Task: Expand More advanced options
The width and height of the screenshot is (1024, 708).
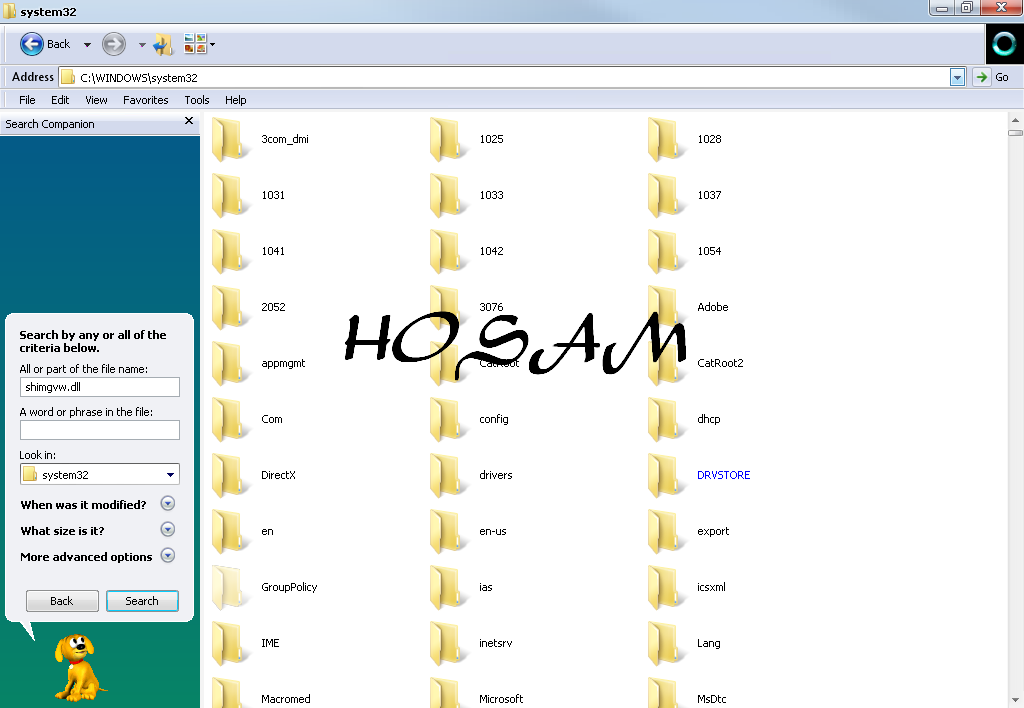Action: [167, 555]
